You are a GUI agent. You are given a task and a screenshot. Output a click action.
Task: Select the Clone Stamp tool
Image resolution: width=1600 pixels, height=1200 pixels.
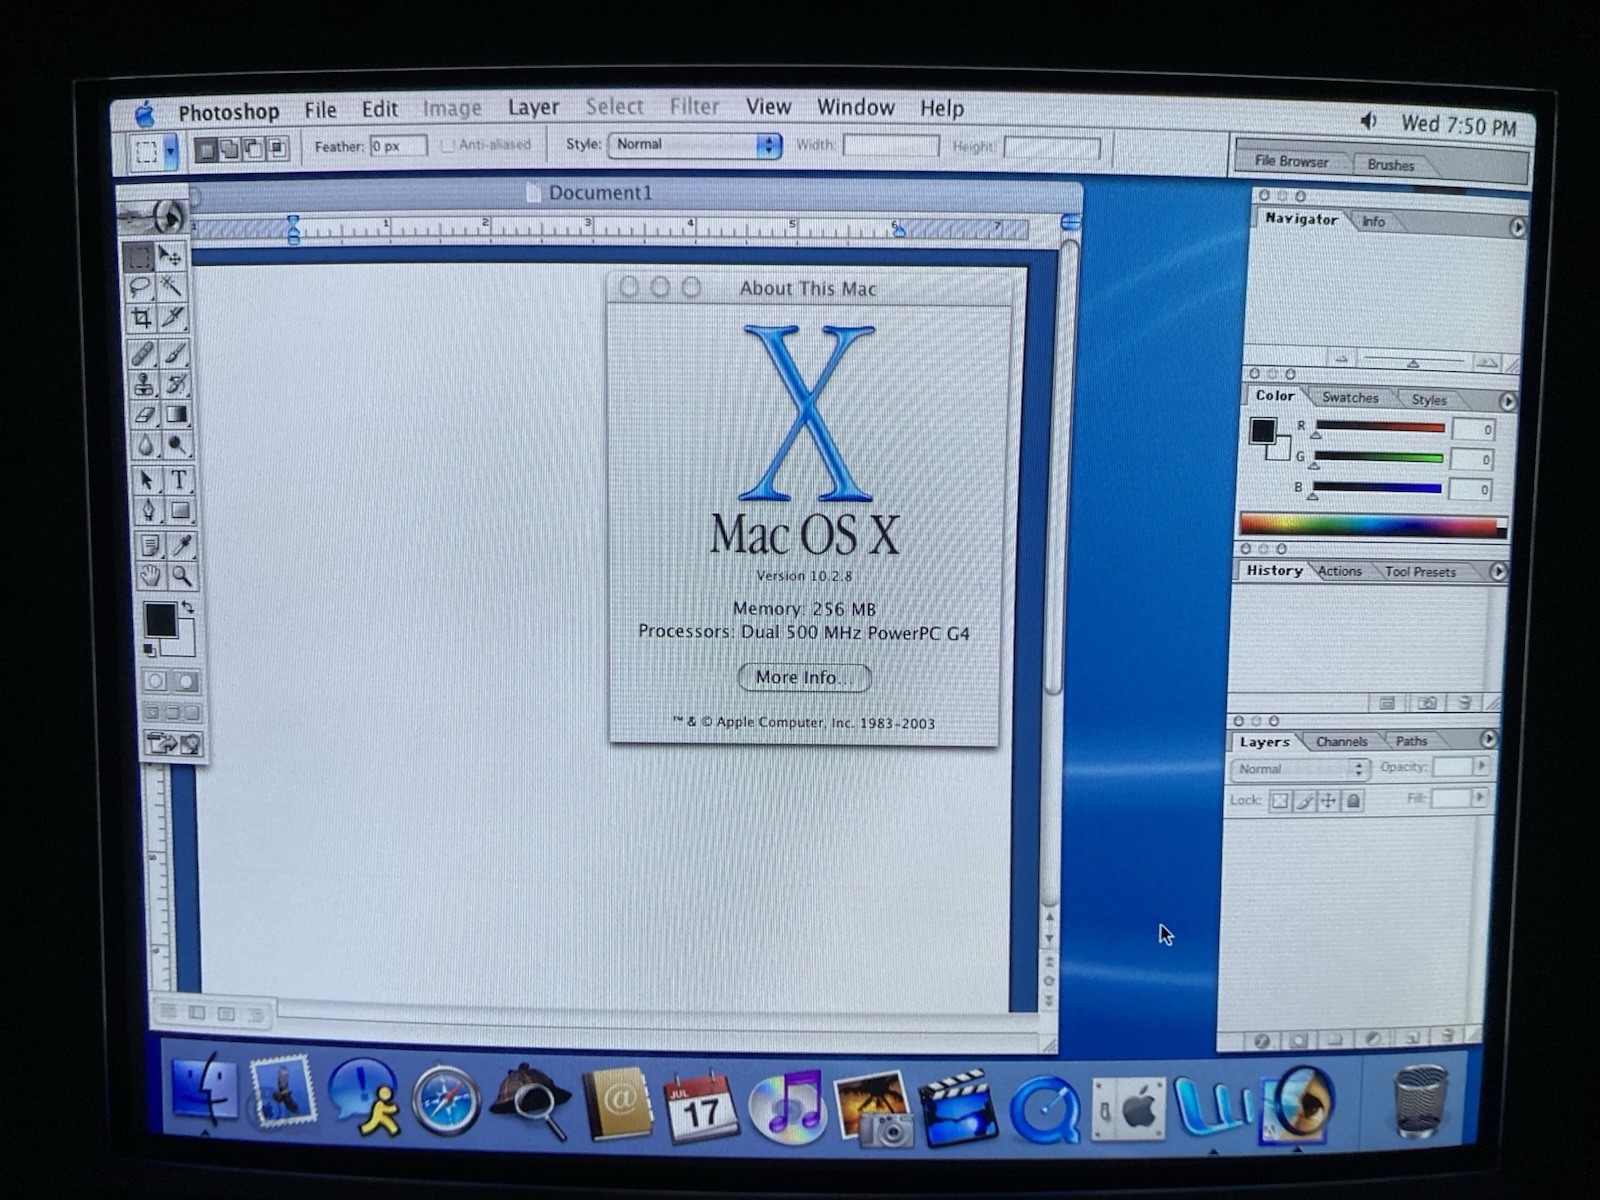(x=143, y=384)
